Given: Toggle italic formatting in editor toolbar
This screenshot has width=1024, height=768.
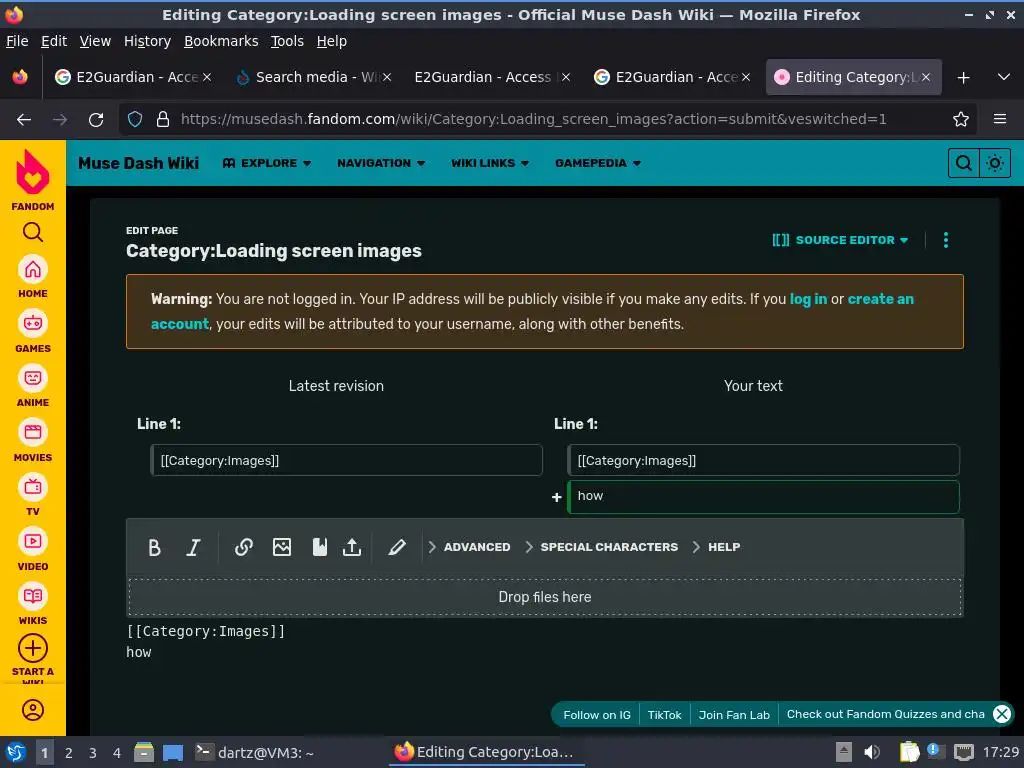Looking at the screenshot, I should click(x=193, y=547).
